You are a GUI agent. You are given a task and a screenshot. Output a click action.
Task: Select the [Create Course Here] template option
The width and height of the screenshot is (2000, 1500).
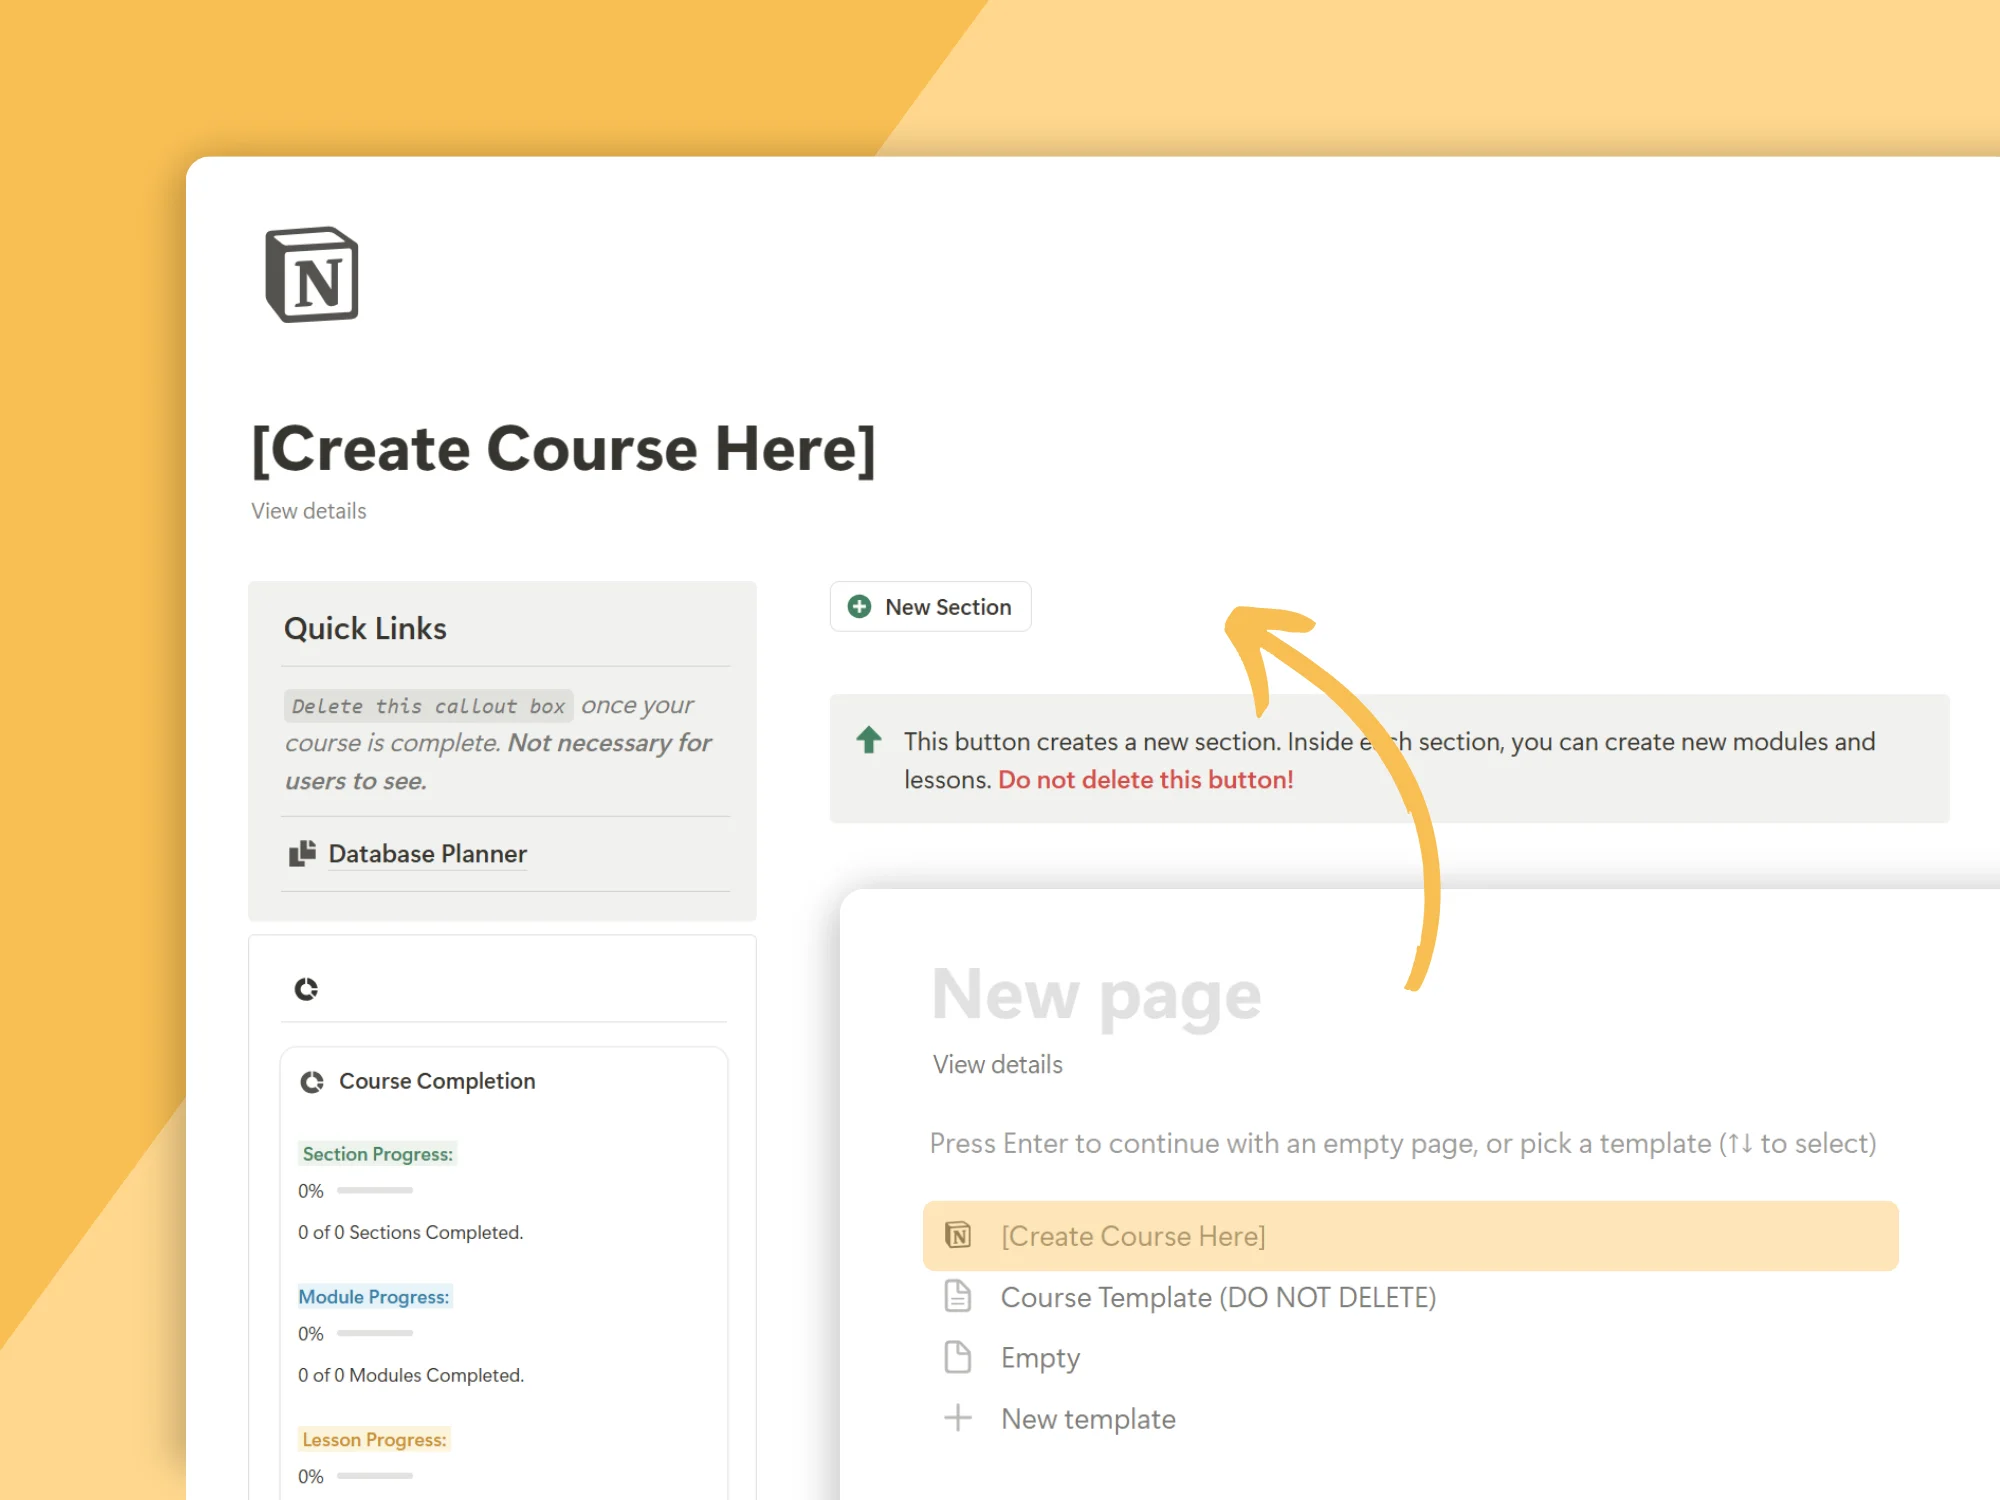[x=1133, y=1236]
